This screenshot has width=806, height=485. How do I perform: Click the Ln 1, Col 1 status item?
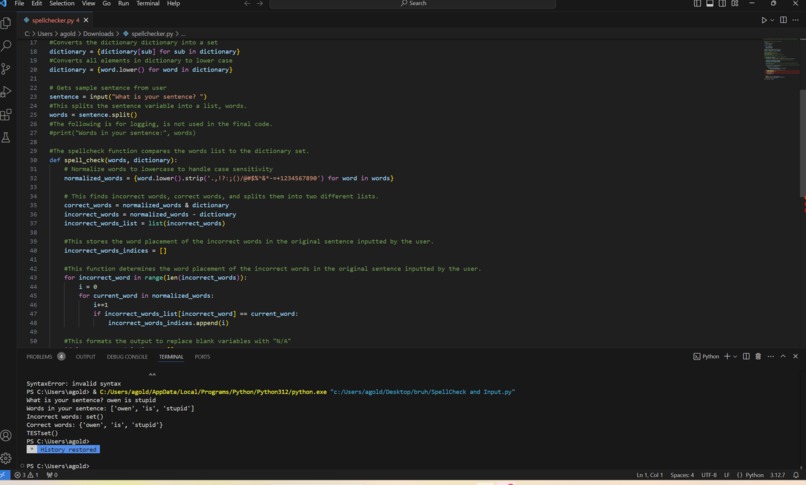coord(650,475)
